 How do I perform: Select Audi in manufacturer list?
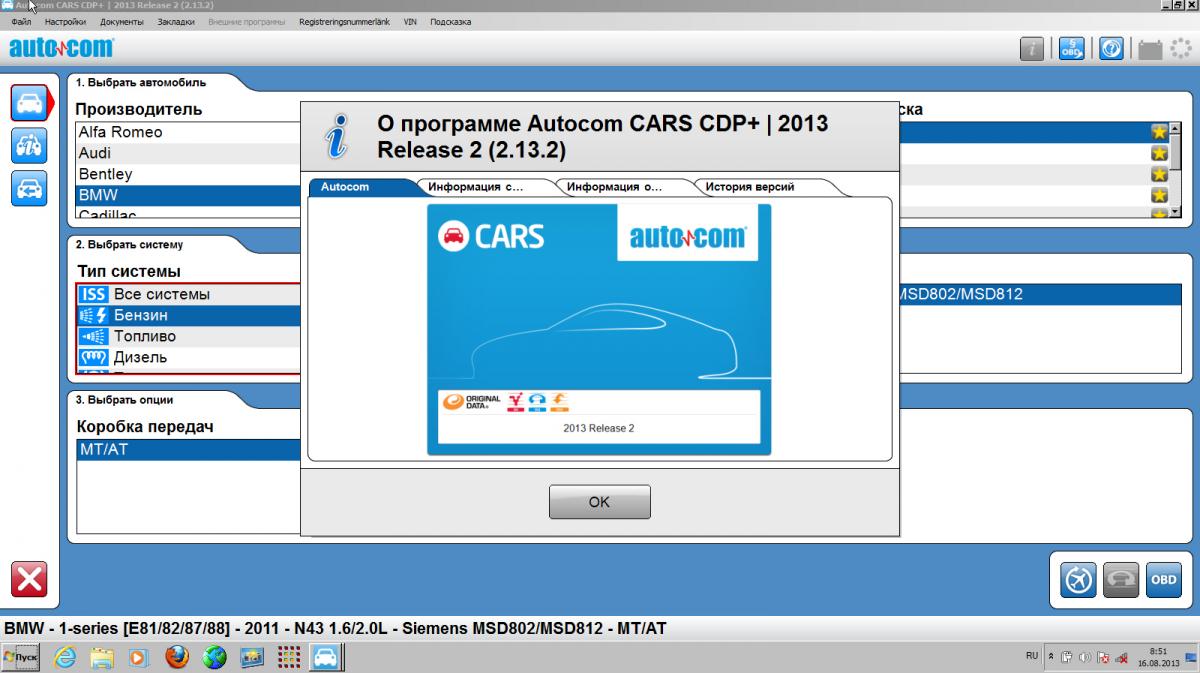(189, 153)
